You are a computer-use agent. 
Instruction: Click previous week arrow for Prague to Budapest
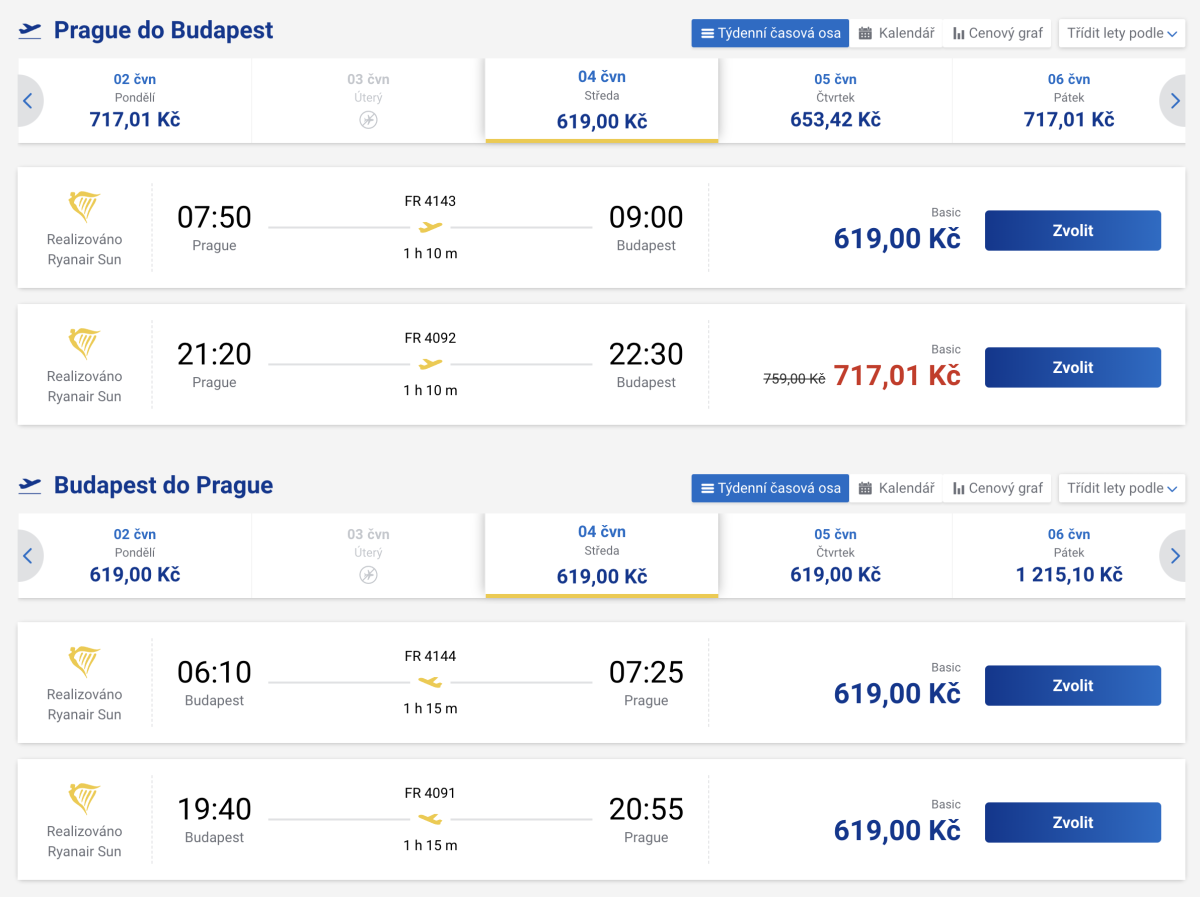[28, 100]
